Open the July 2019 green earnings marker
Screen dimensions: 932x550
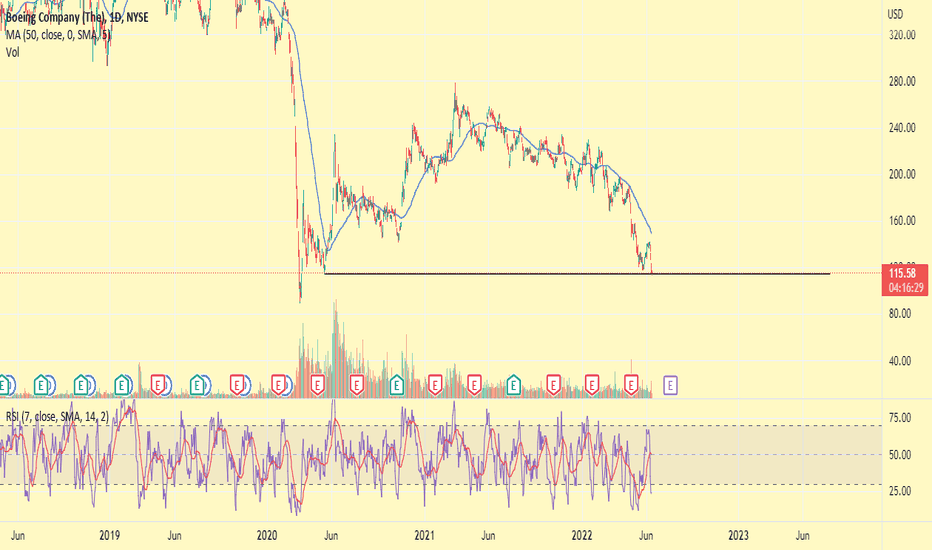tap(197, 385)
